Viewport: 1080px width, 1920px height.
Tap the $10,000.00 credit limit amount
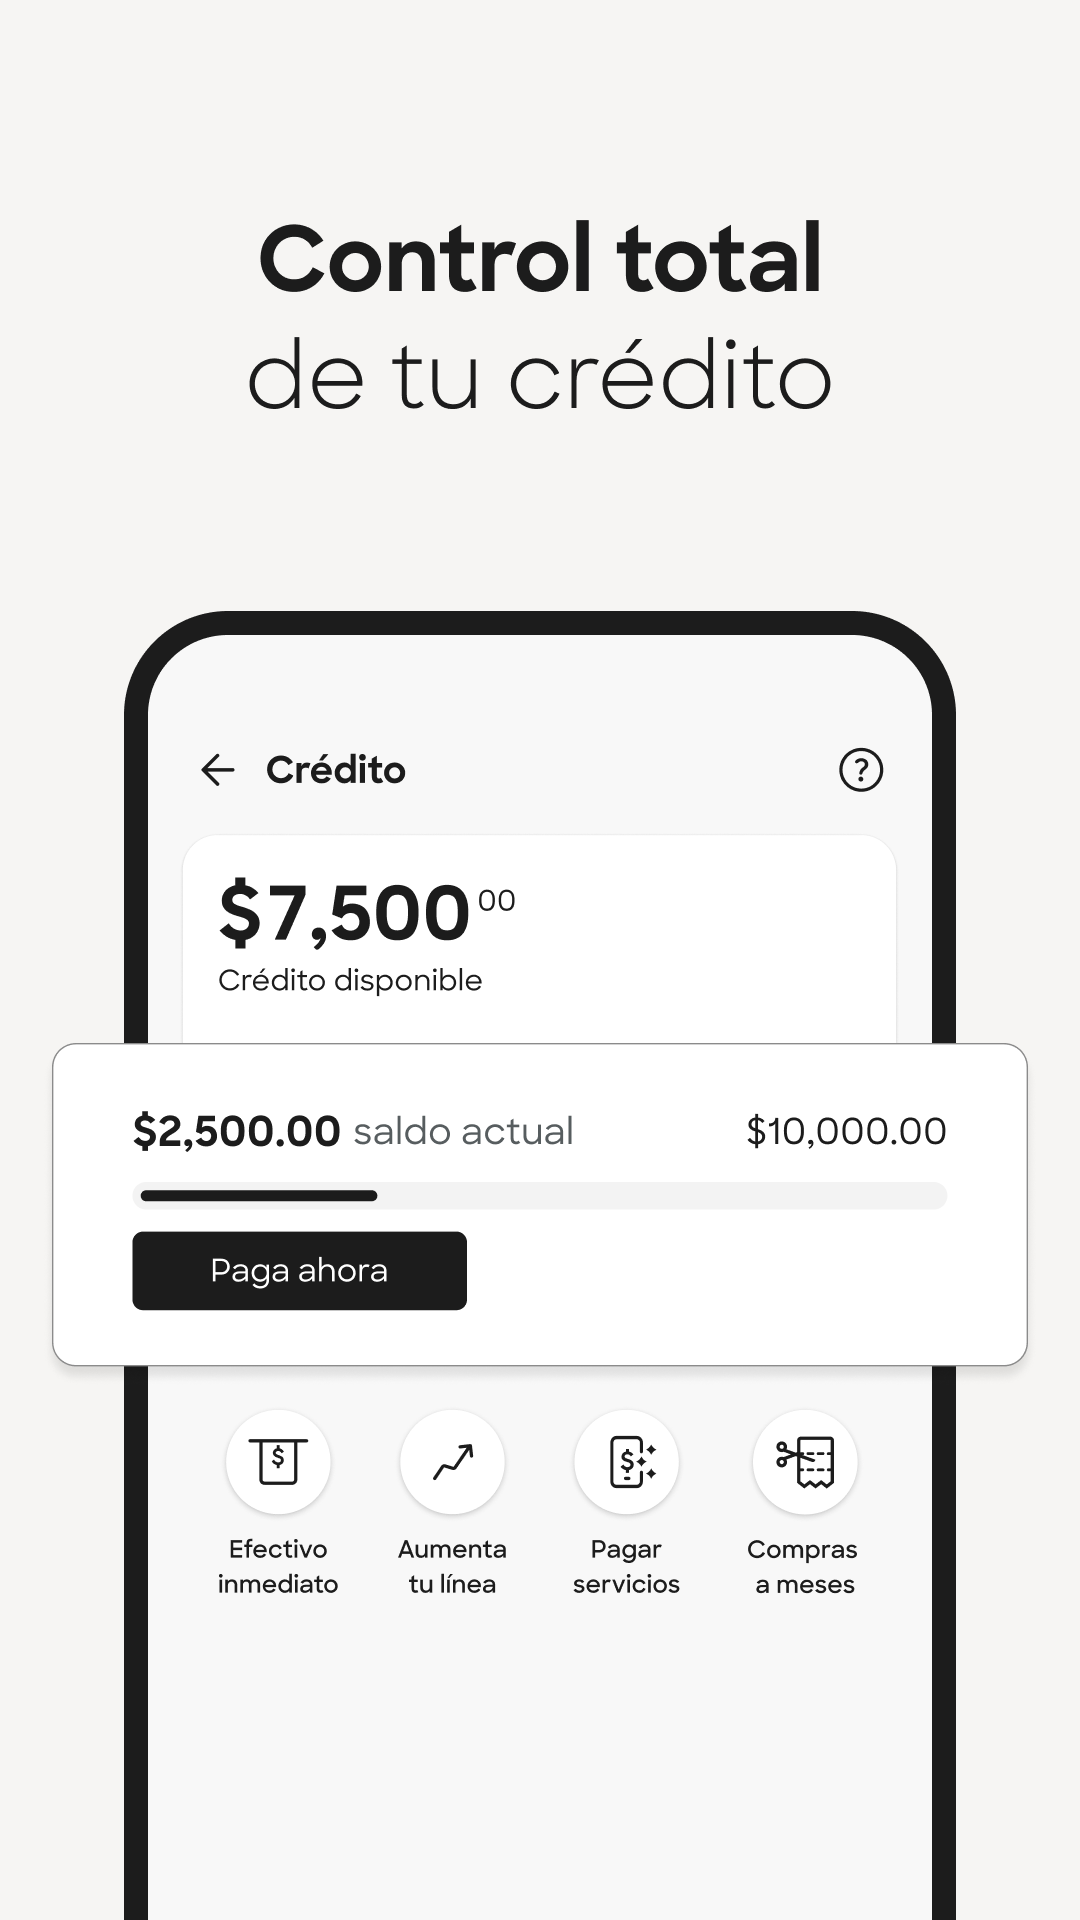coord(846,1131)
